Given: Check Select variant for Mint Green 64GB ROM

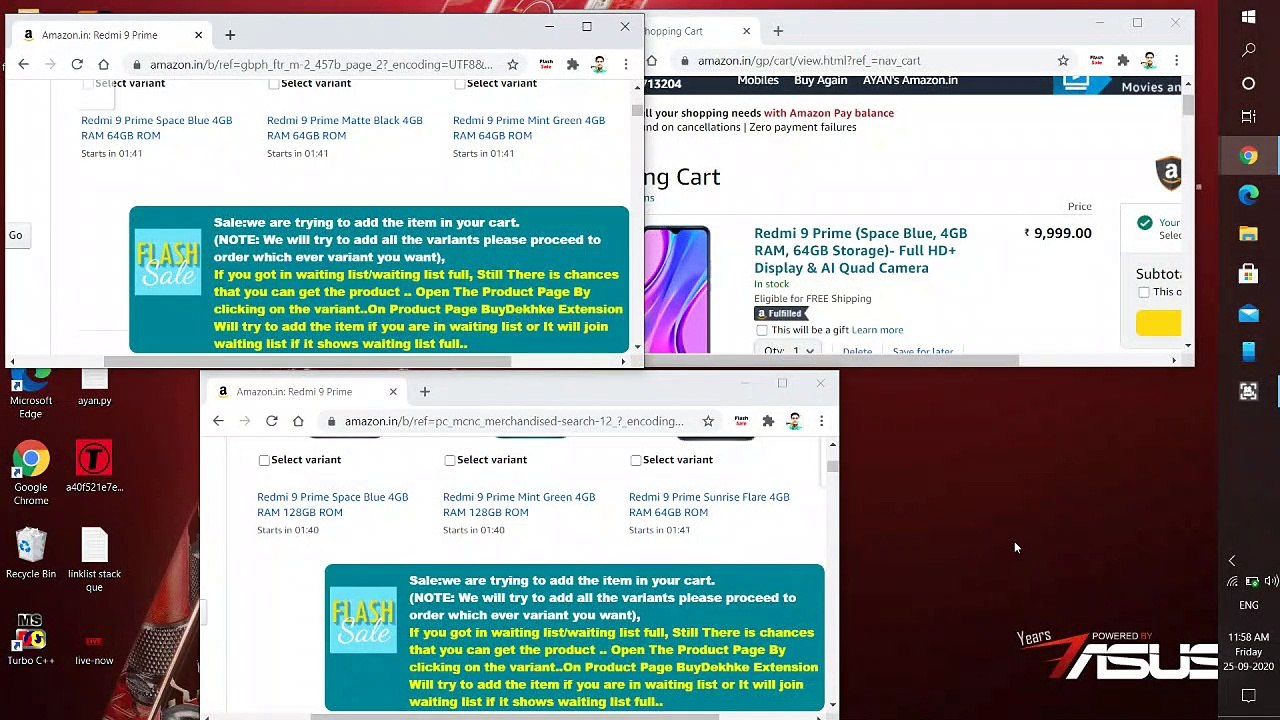Looking at the screenshot, I should (460, 84).
